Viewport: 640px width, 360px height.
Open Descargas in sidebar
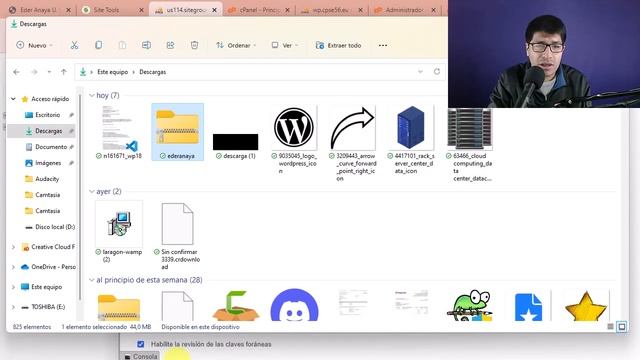coord(48,131)
